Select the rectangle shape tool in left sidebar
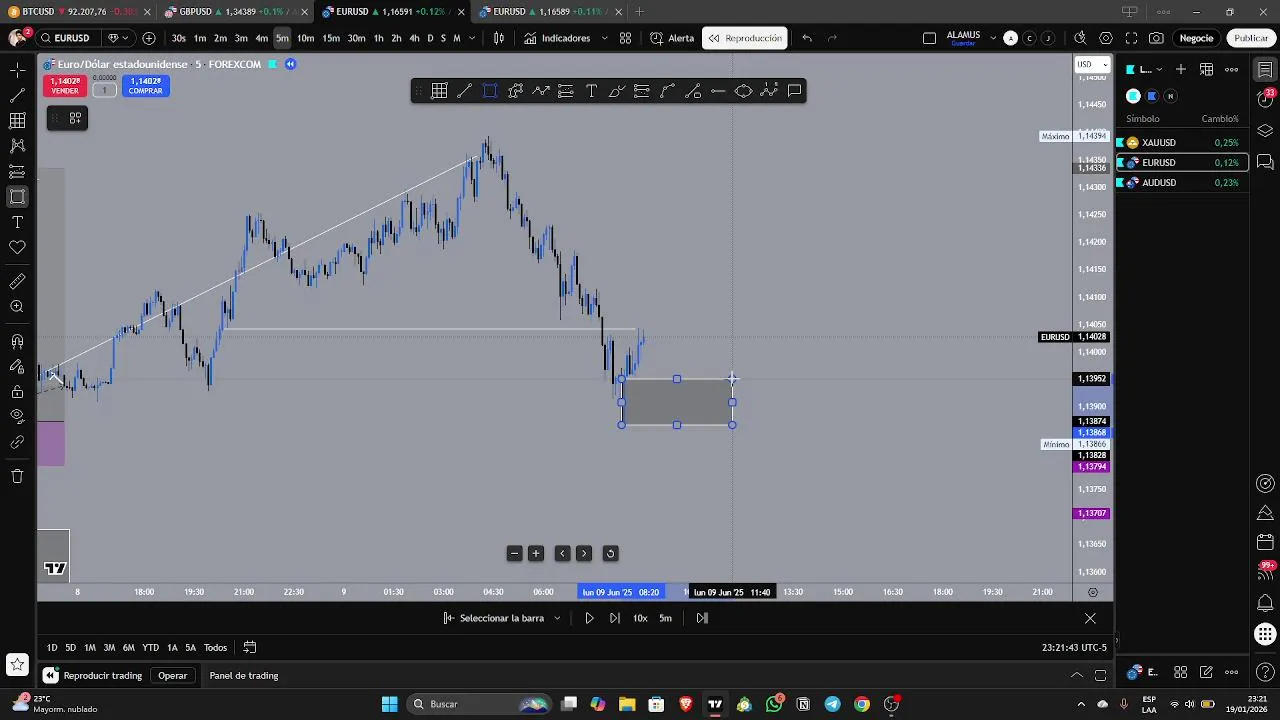1280x720 pixels. (x=17, y=197)
